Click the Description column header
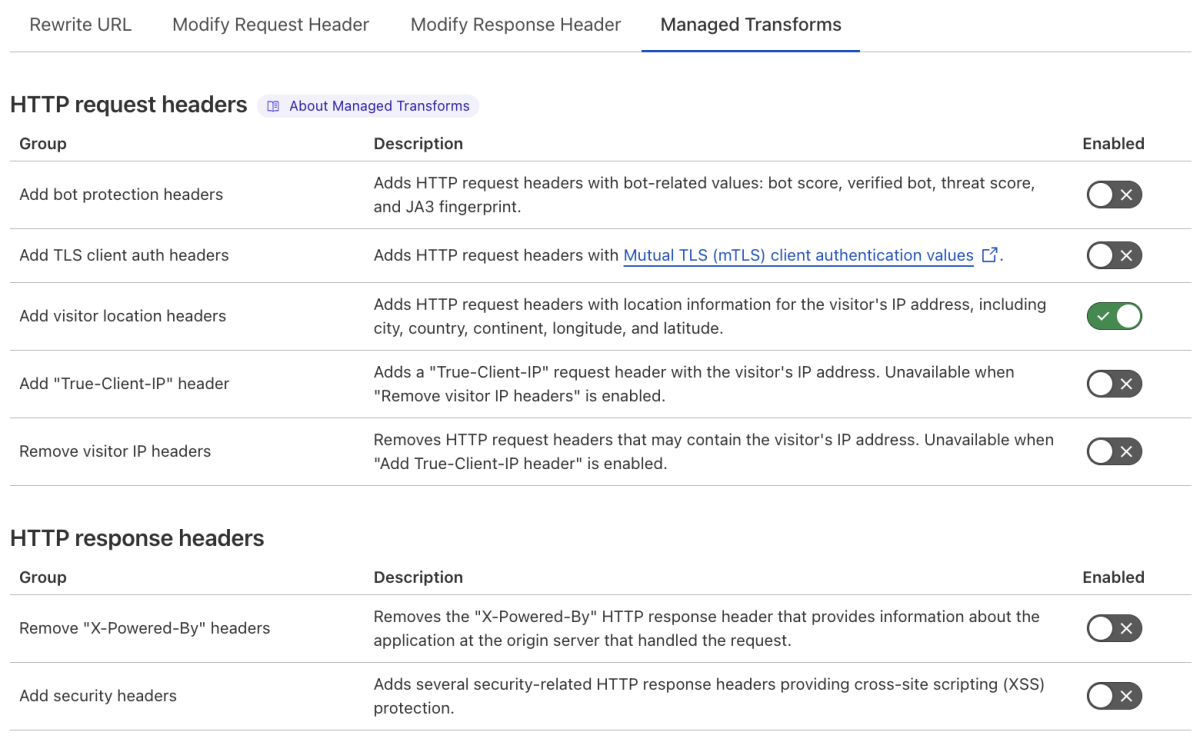1200x742 pixels. click(x=418, y=143)
